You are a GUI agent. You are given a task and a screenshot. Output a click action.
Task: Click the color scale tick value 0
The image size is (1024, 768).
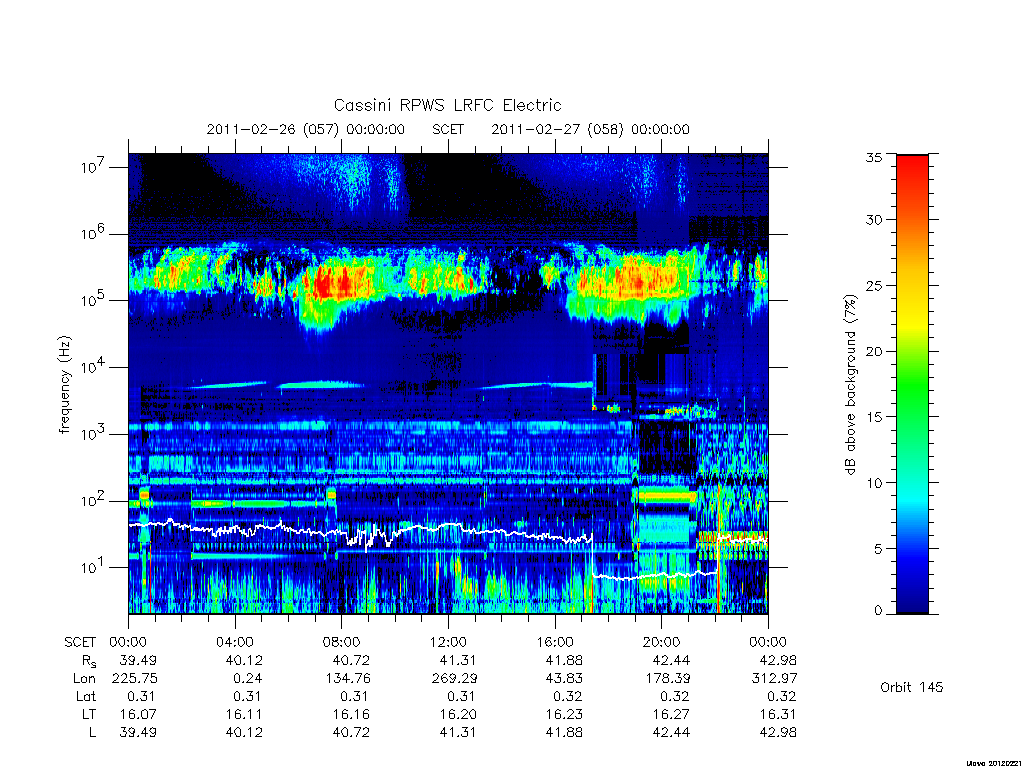click(x=877, y=611)
